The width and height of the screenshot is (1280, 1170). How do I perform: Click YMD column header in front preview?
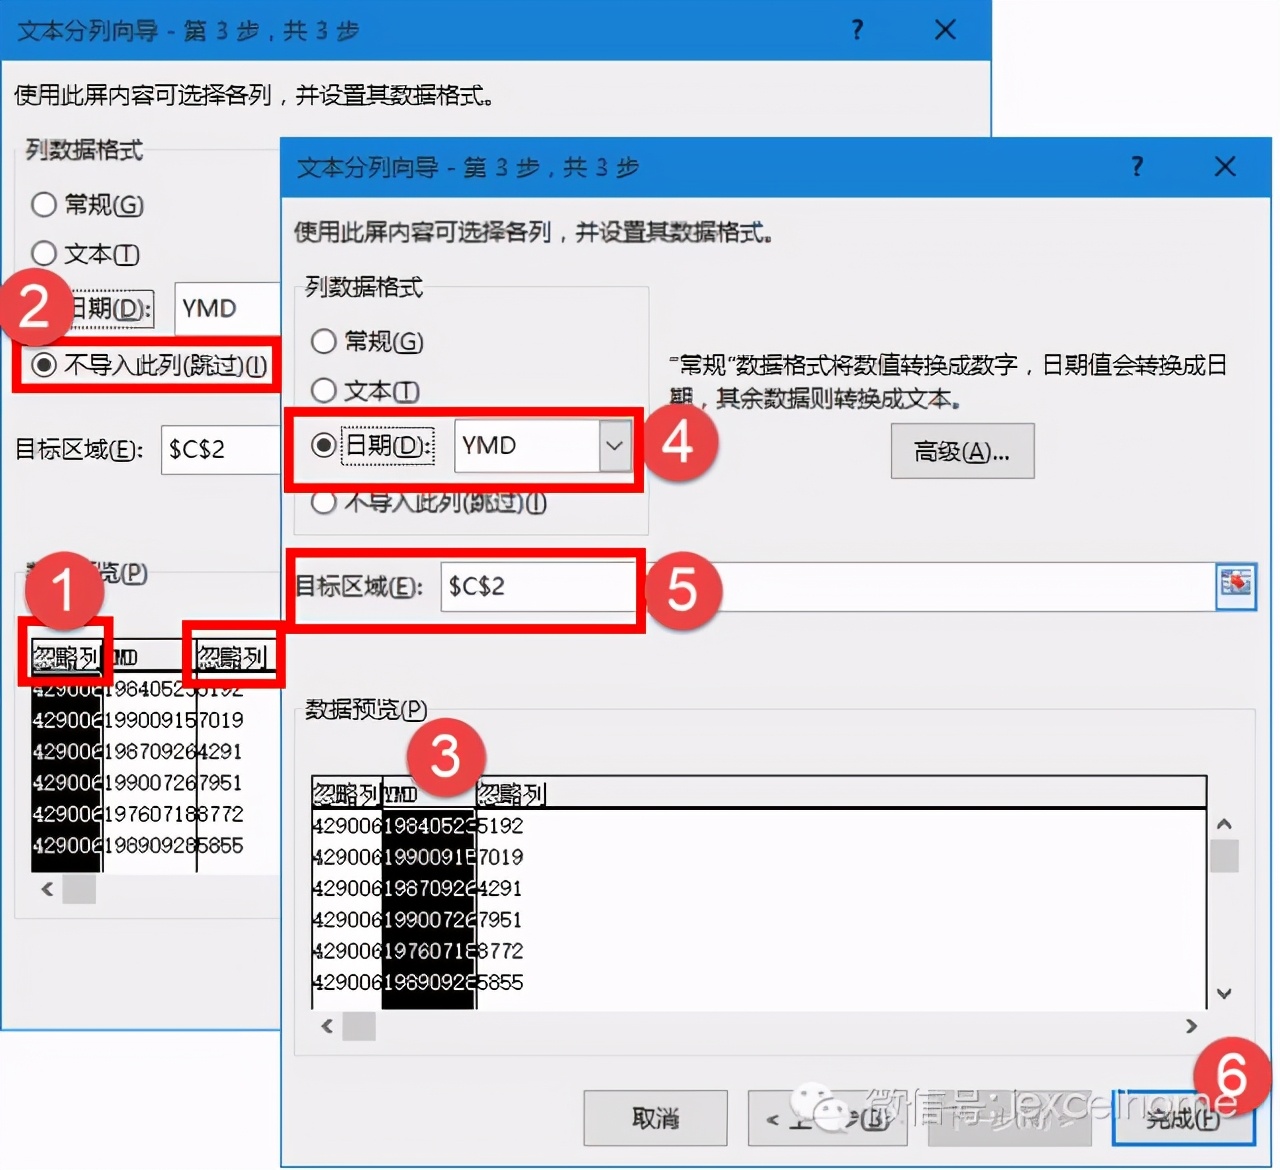(x=428, y=794)
